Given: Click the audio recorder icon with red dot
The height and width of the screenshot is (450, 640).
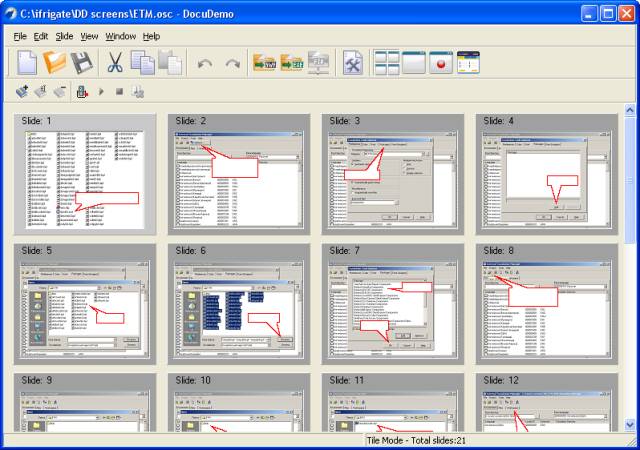Looking at the screenshot, I should click(82, 91).
